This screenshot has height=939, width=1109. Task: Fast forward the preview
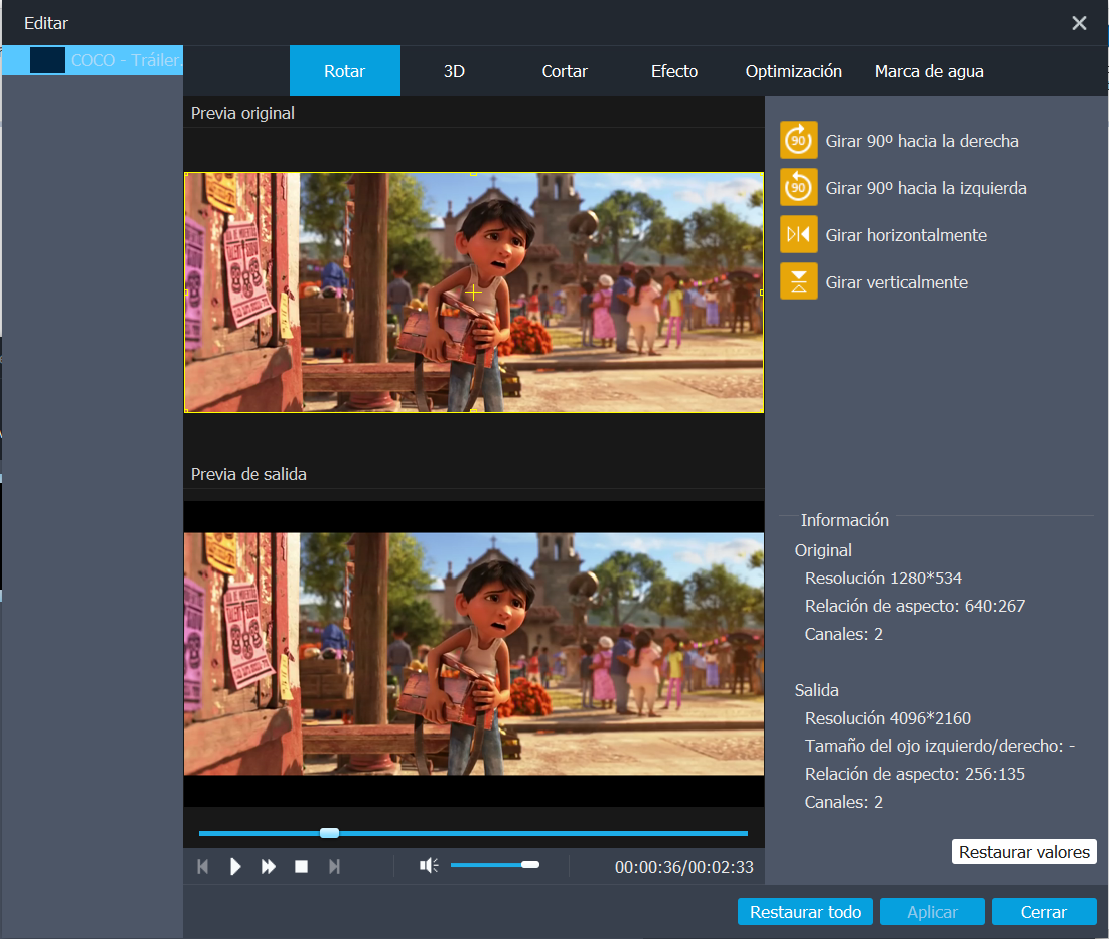tap(268, 866)
